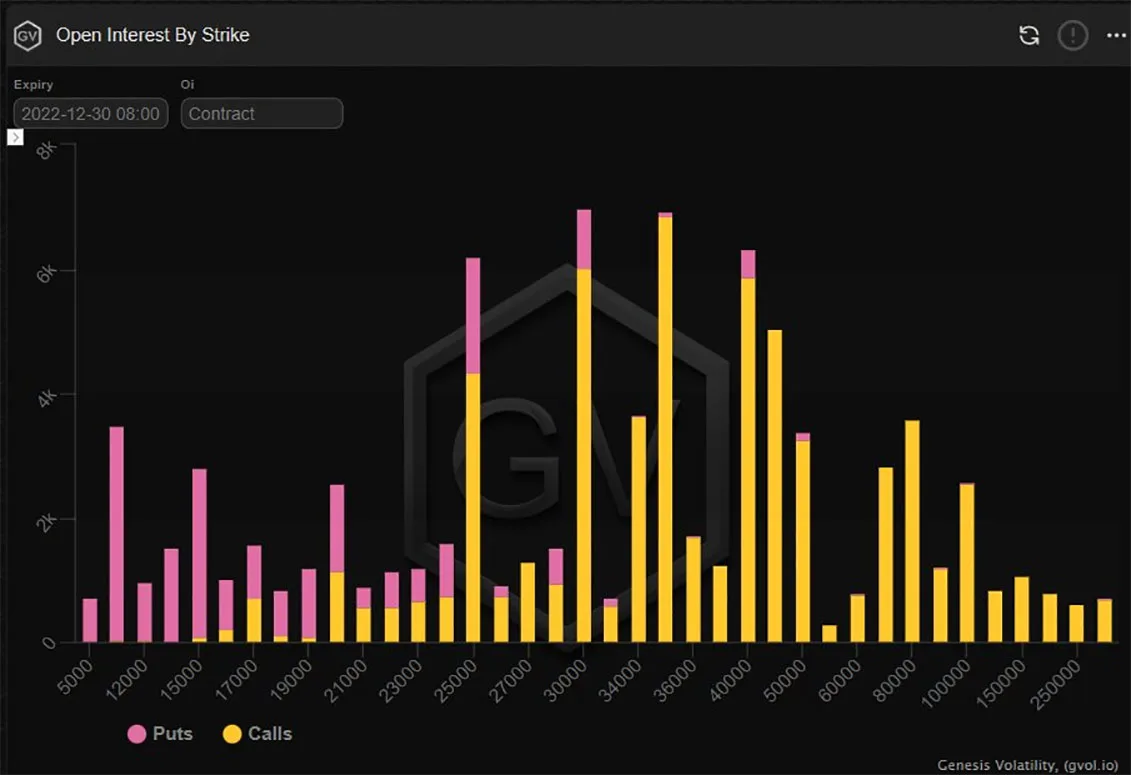Click the 27000 x-axis label
This screenshot has height=775, width=1131.
(x=510, y=680)
